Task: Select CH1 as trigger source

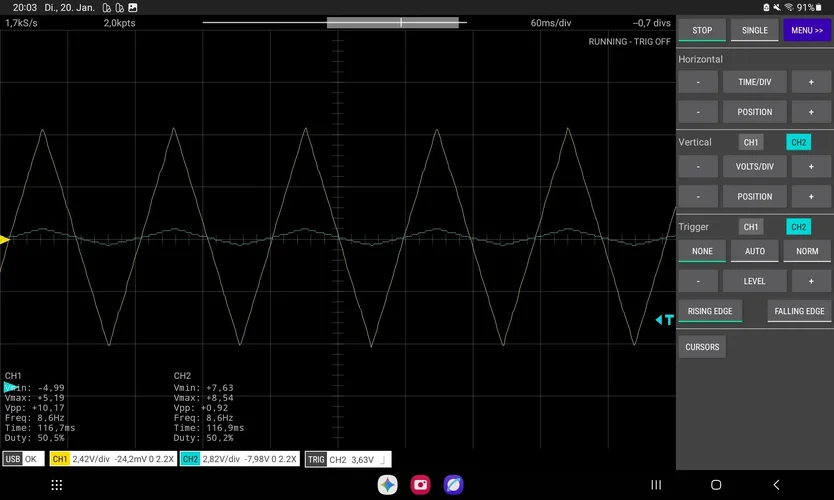Action: click(x=750, y=227)
